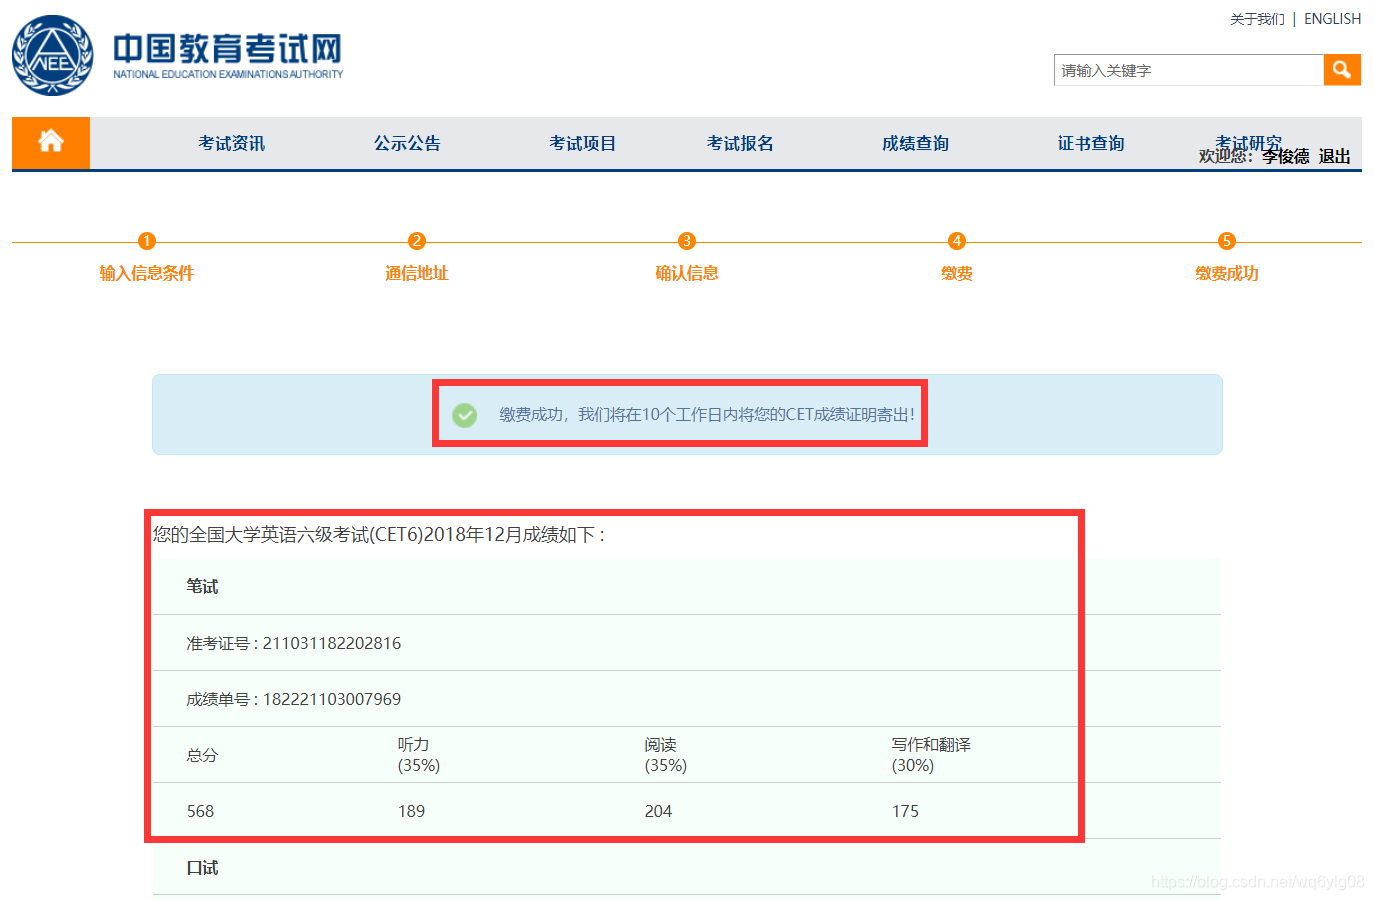The height and width of the screenshot is (900, 1374).
Task: Click step 2 circle marker
Action: click(417, 241)
